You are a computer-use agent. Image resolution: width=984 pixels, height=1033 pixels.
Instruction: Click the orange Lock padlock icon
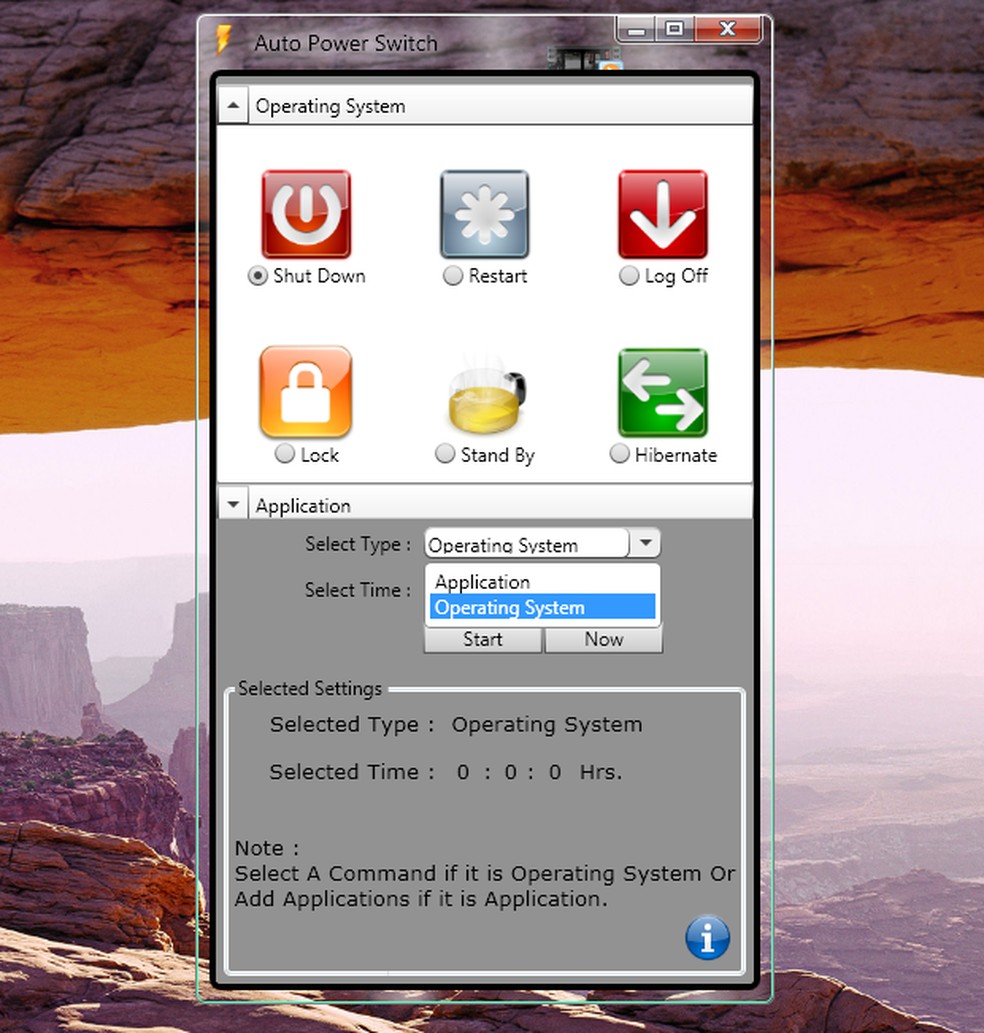tap(306, 392)
